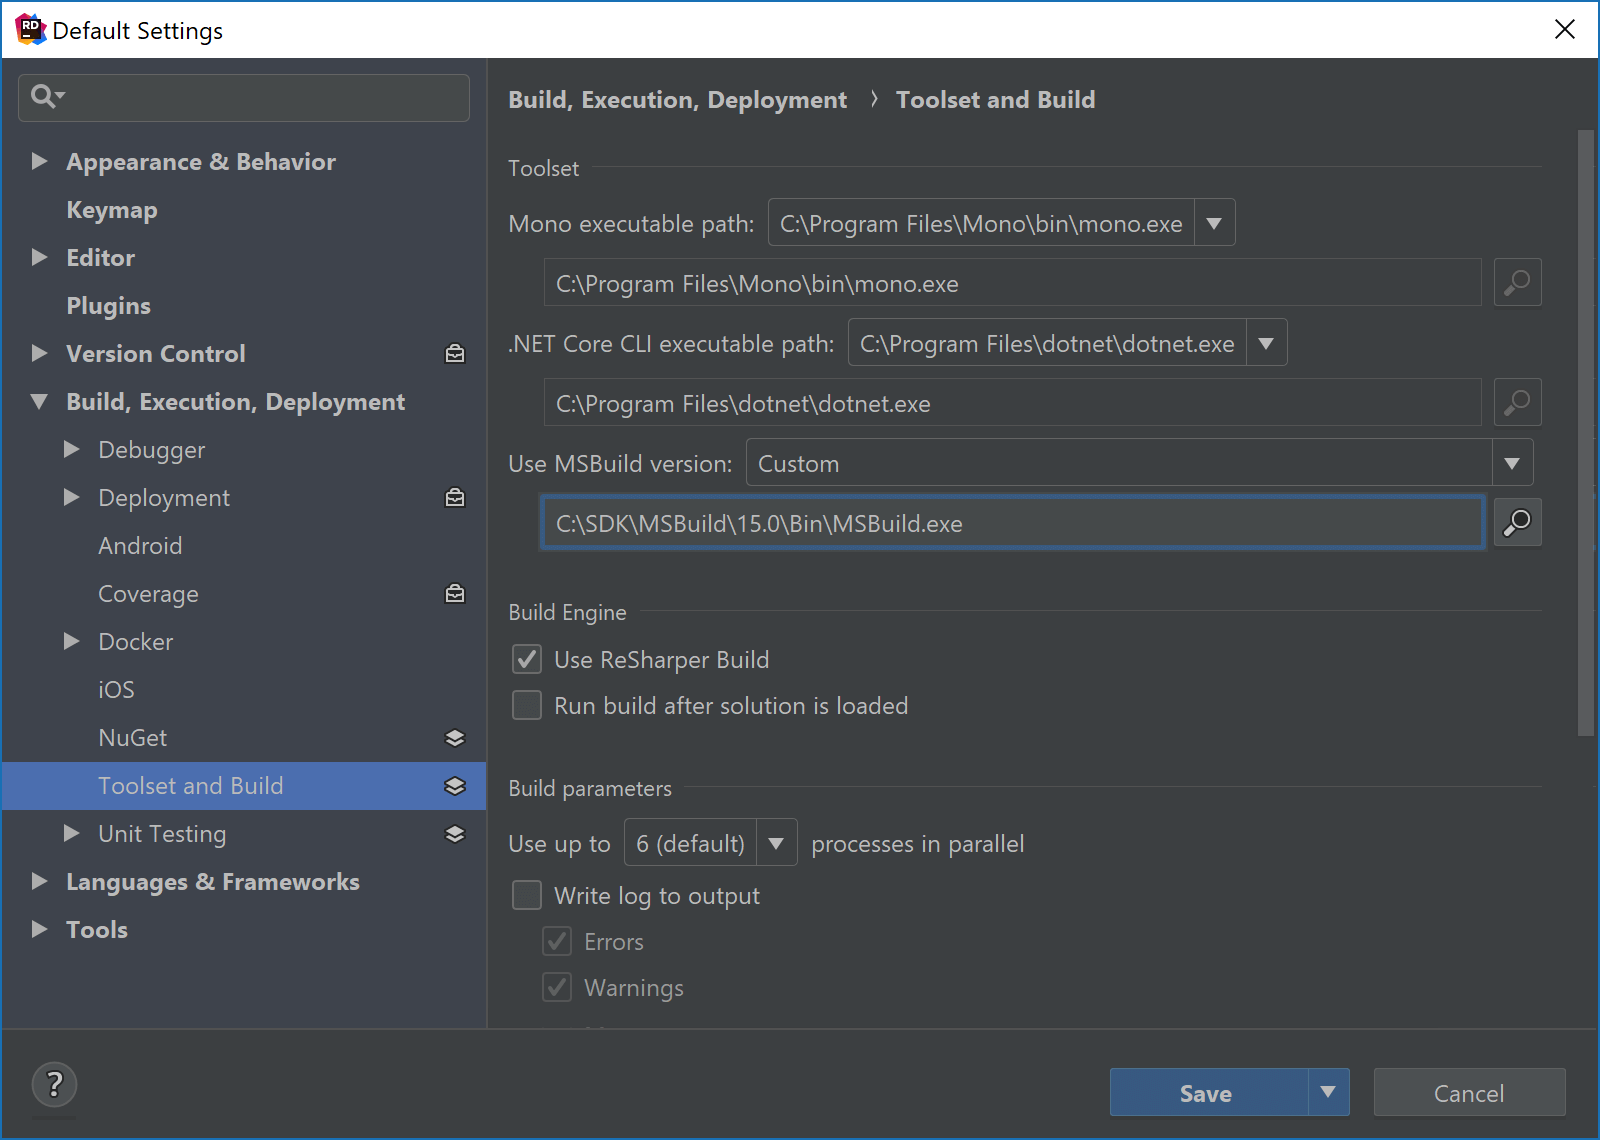This screenshot has width=1600, height=1140.
Task: Collapse Build, Execution, Deployment section
Action: coord(39,402)
